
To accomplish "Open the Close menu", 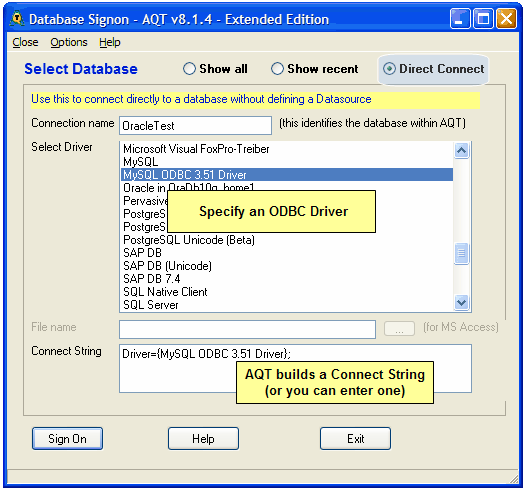I will pos(25,42).
